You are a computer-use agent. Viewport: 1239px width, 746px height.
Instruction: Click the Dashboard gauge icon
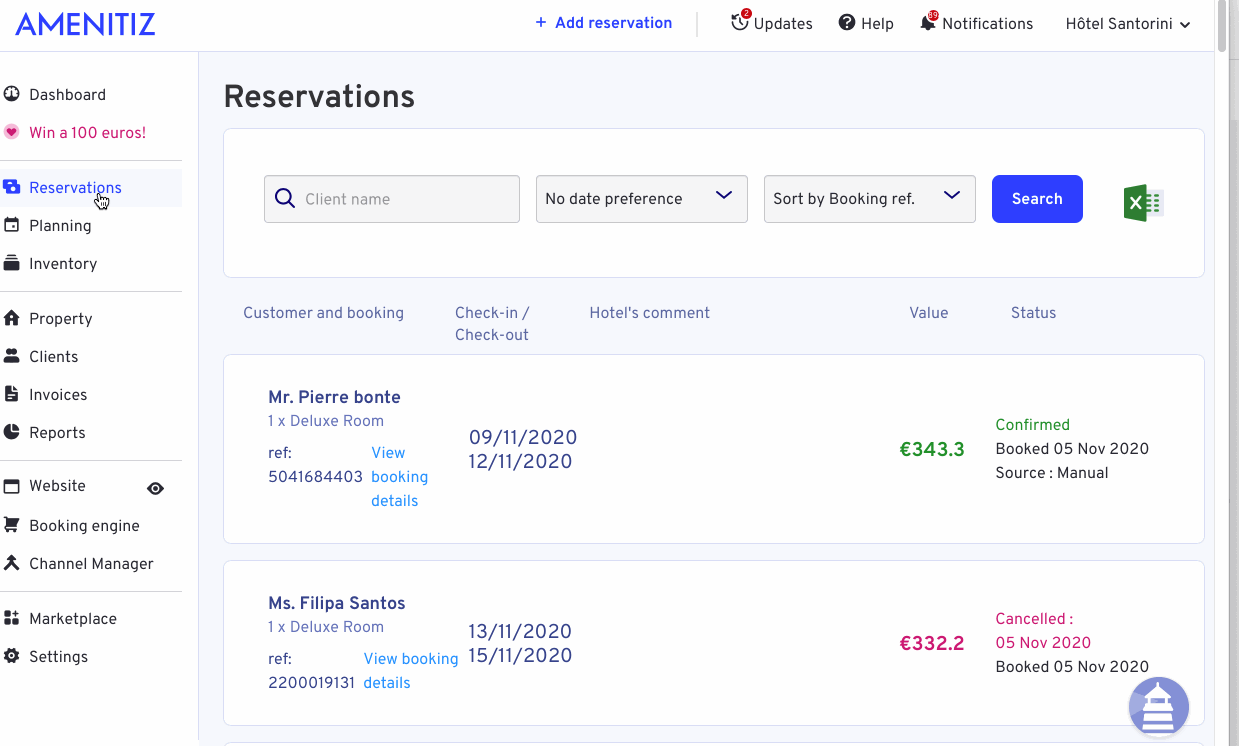pyautogui.click(x=12, y=94)
